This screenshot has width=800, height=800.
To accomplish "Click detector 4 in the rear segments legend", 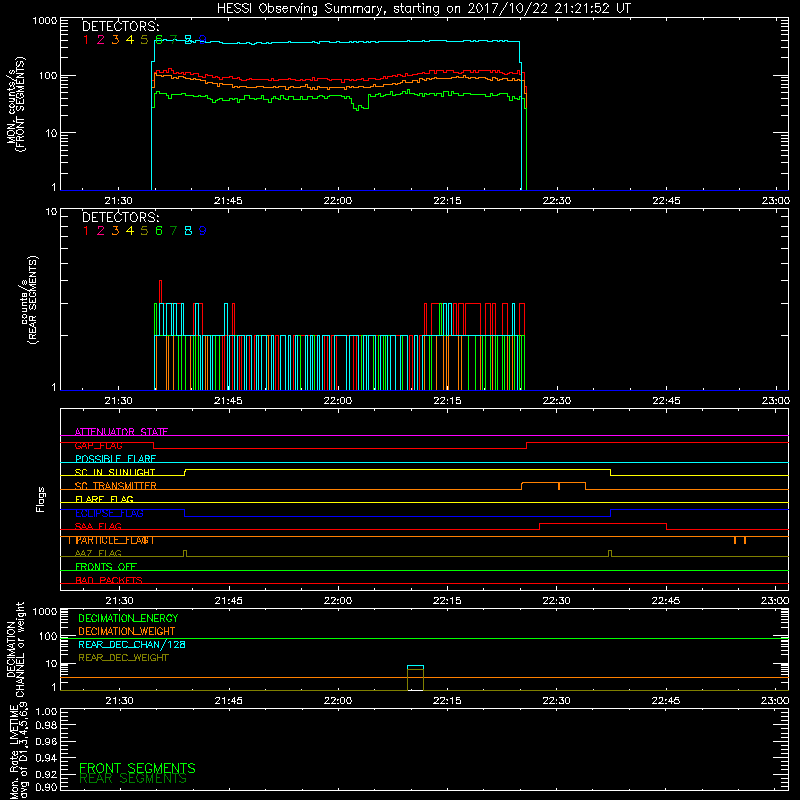I will tap(130, 231).
